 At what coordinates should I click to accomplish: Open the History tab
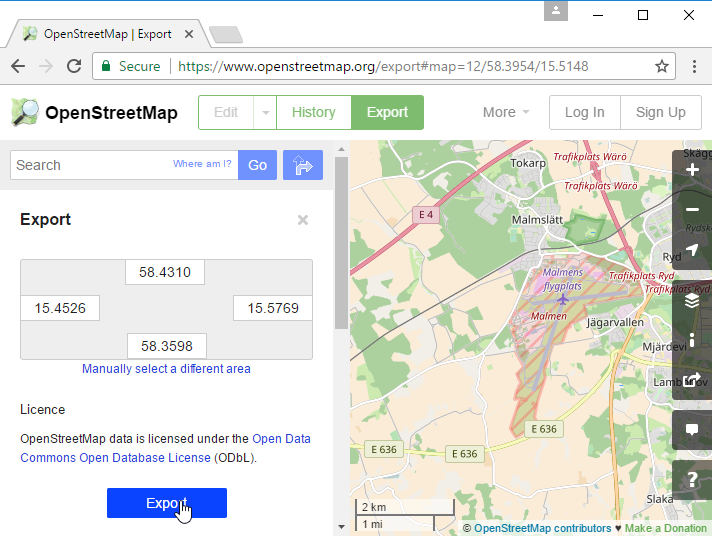[314, 112]
